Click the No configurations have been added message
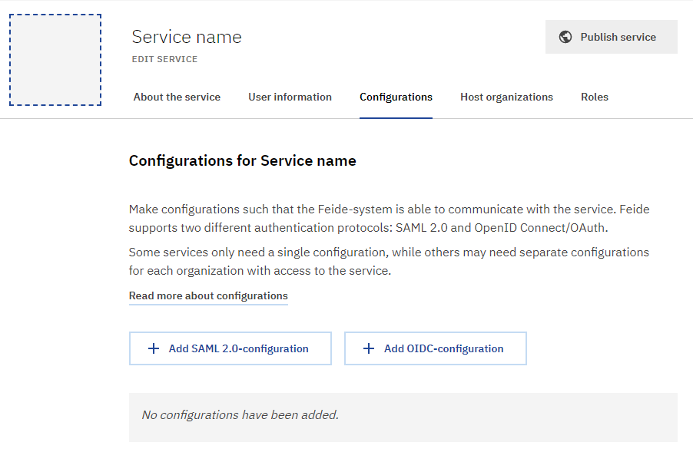Viewport: 693px width, 462px height. (x=240, y=415)
